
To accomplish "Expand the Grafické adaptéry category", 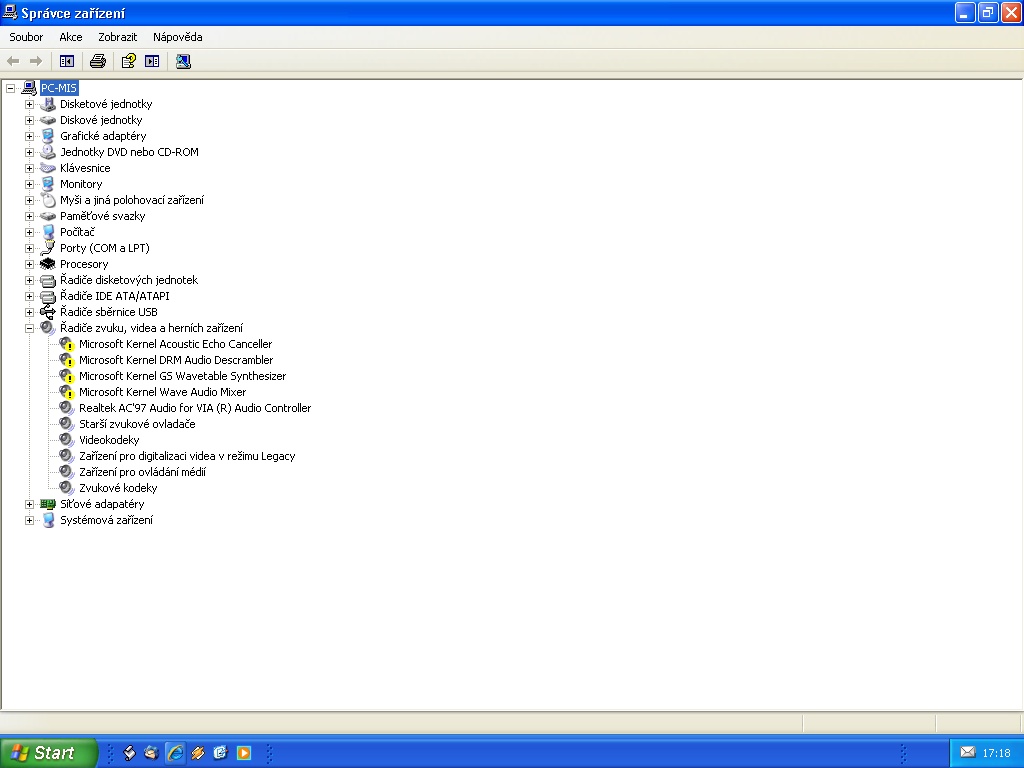I will tap(29, 136).
